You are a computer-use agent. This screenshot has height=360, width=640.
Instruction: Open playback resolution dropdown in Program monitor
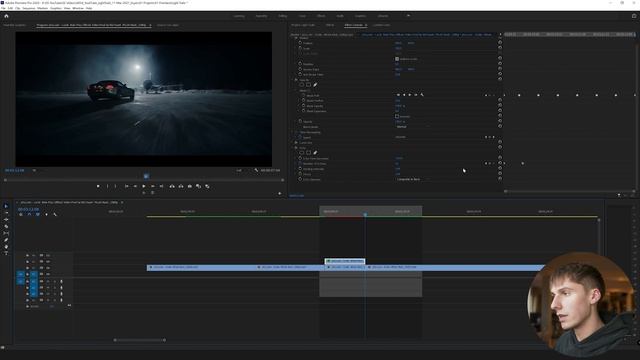coord(240,170)
